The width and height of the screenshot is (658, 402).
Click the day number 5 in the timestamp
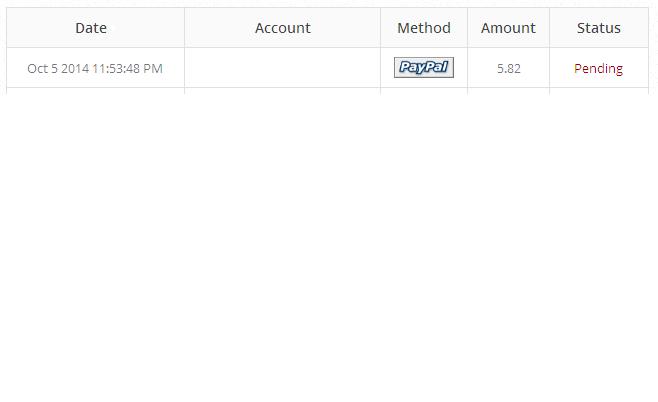[55, 69]
